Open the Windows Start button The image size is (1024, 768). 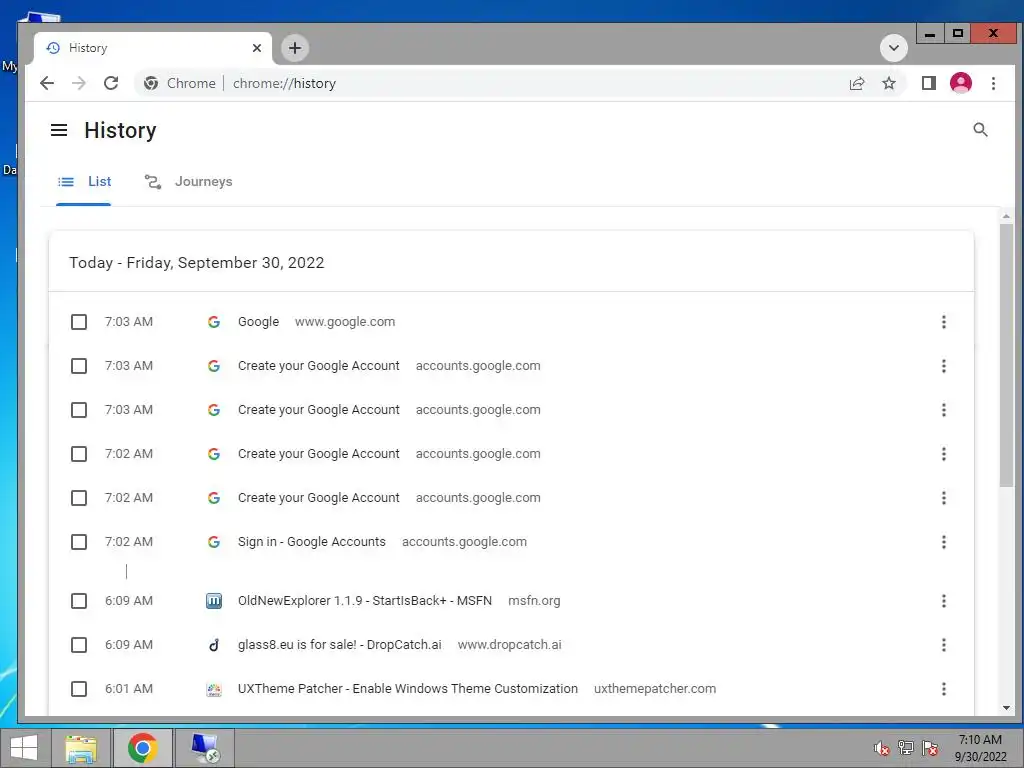[24, 748]
